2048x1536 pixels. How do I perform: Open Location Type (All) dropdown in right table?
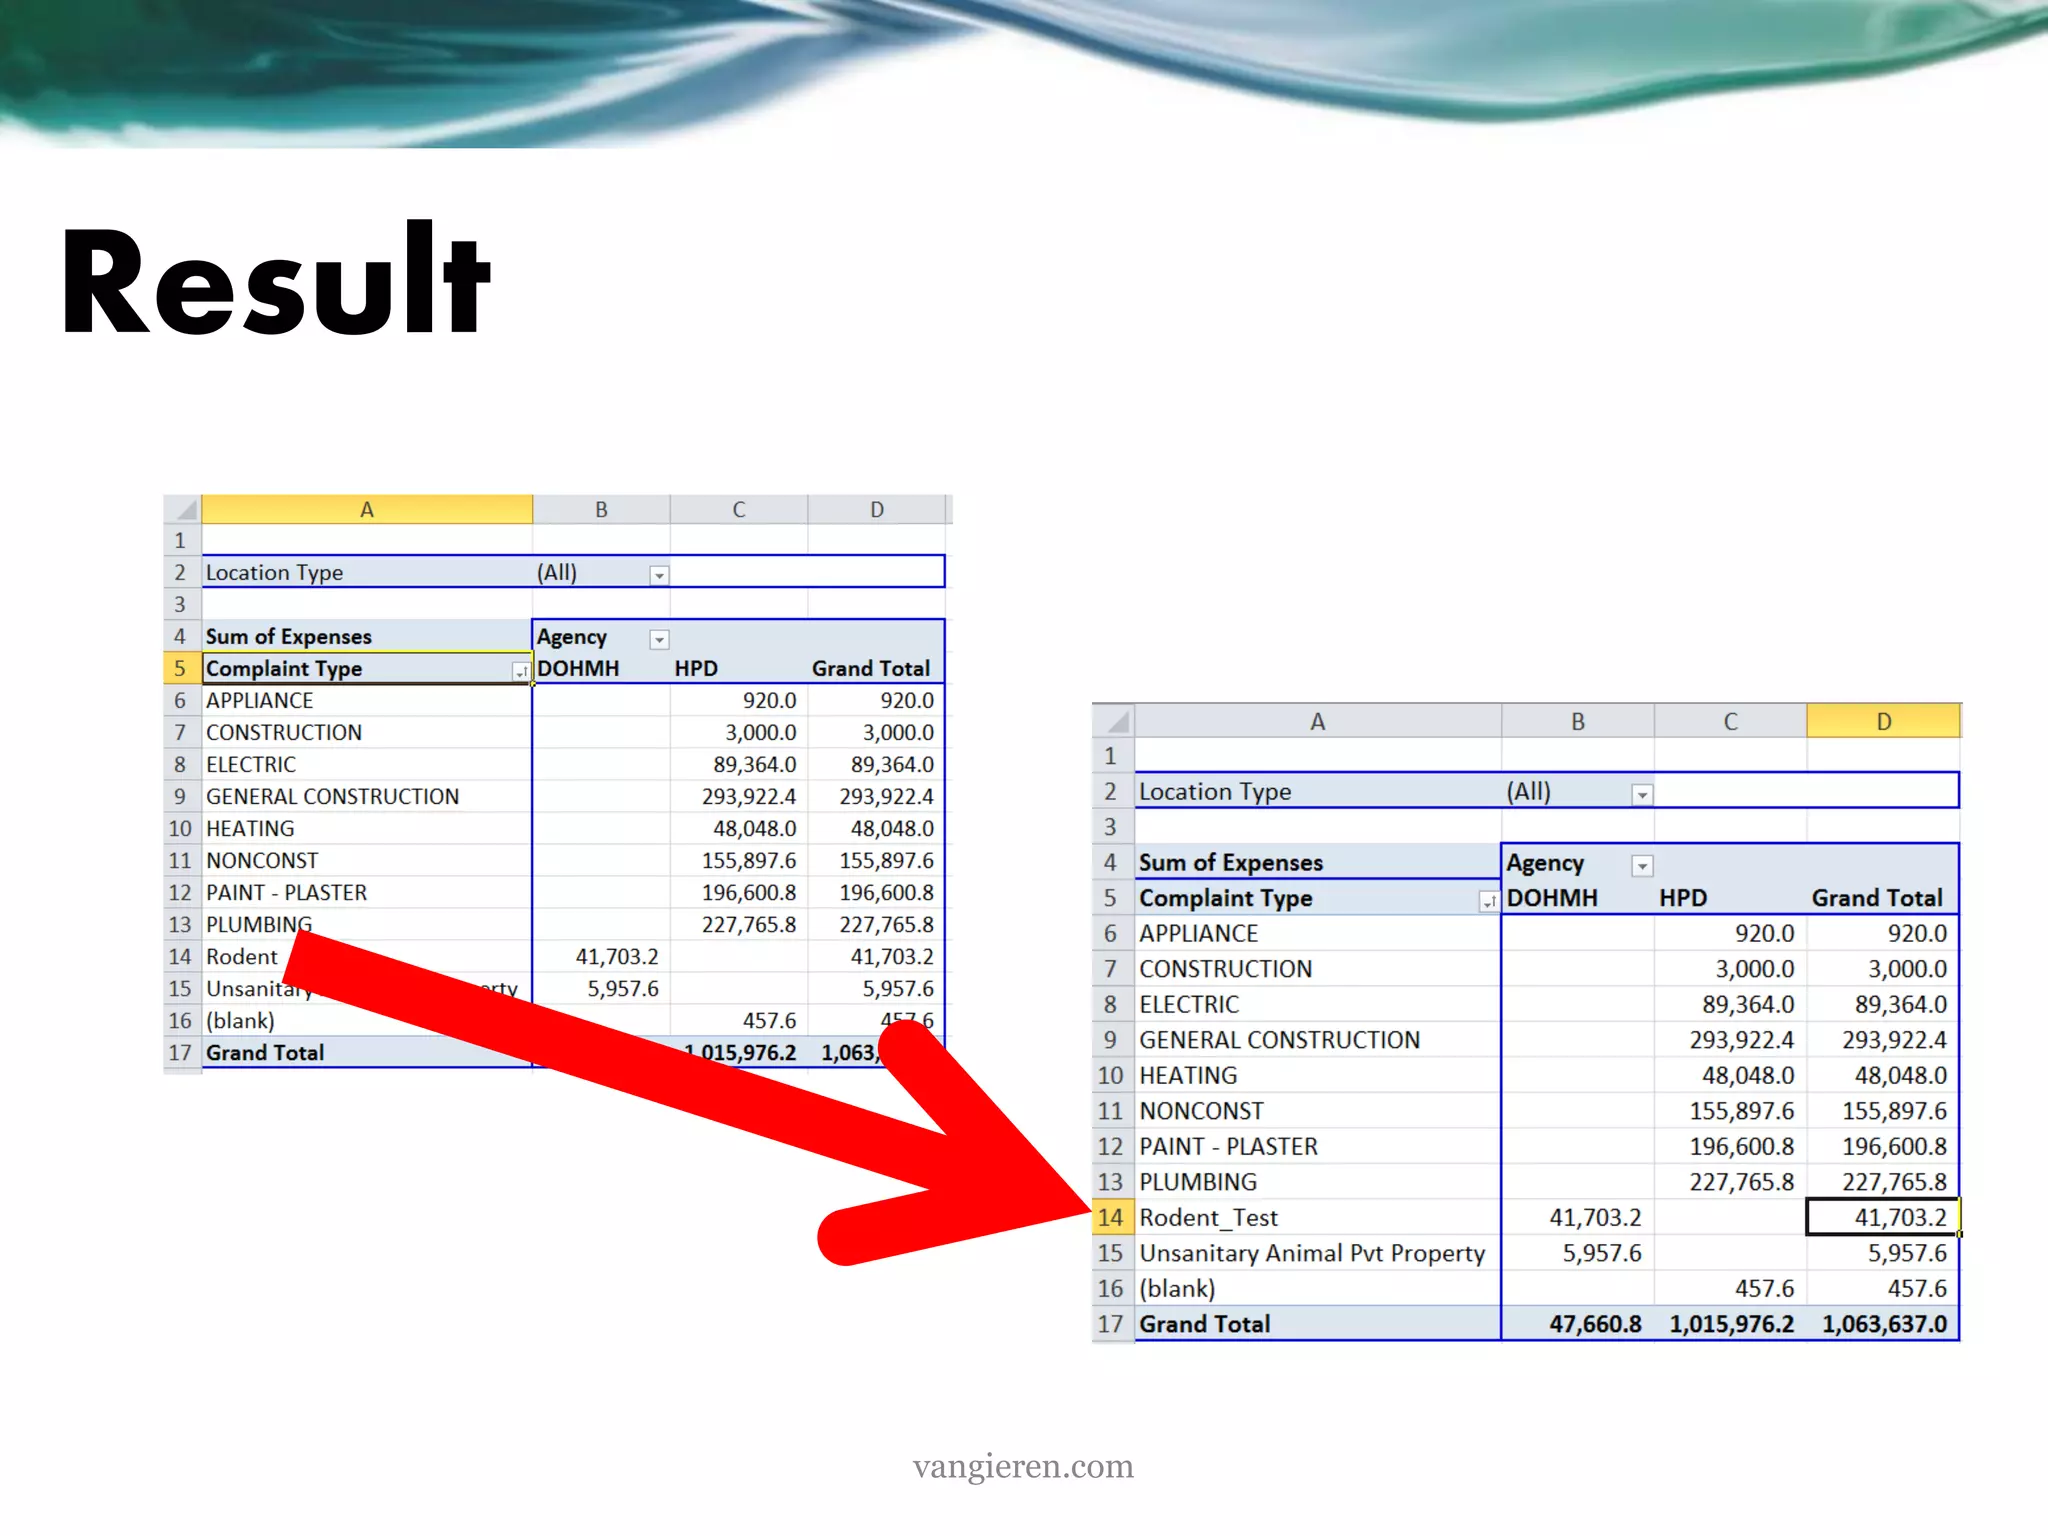click(1642, 795)
